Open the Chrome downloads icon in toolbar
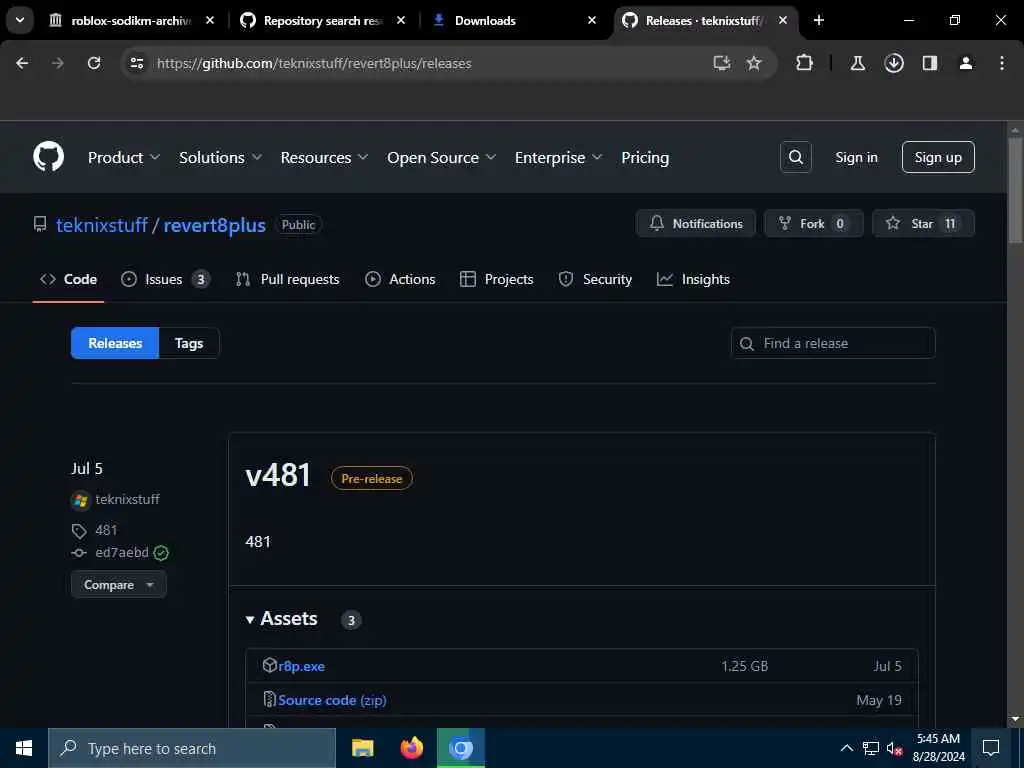Screen dimensions: 1024x768 [893, 63]
